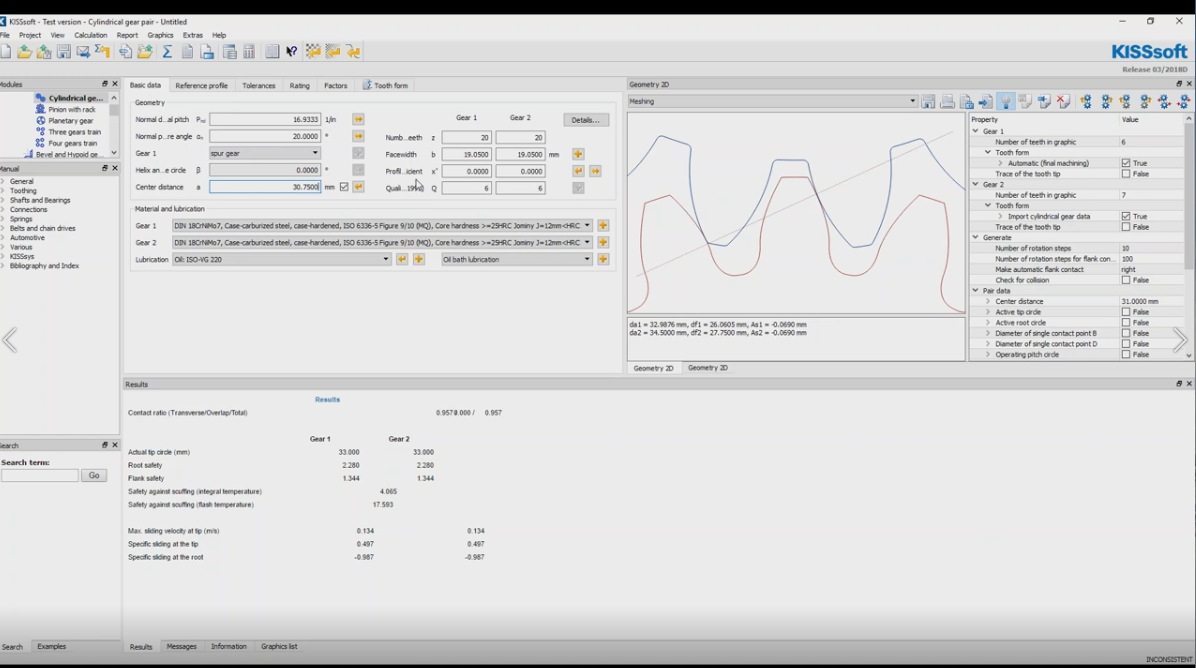The width and height of the screenshot is (1196, 668).
Task: Click the Help question-mark cursor icon
Action: tap(292, 52)
